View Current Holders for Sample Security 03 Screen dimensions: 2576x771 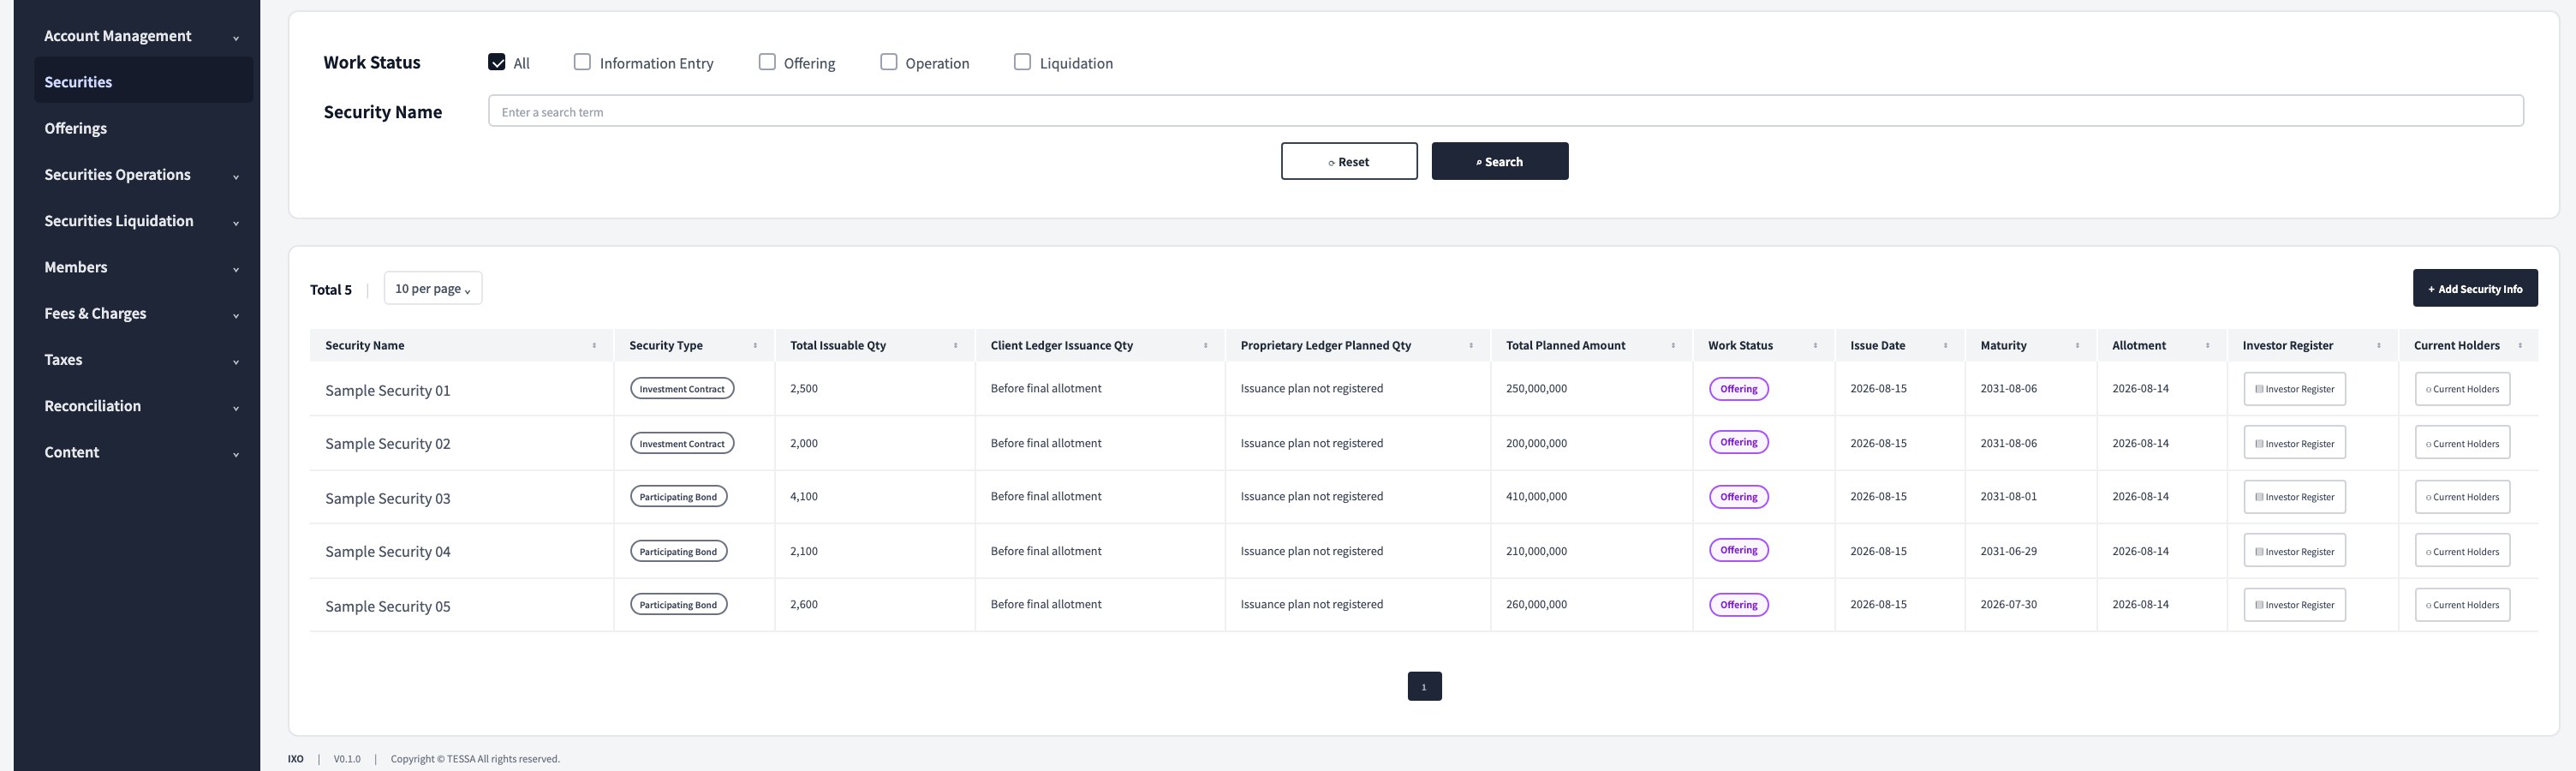click(2462, 497)
